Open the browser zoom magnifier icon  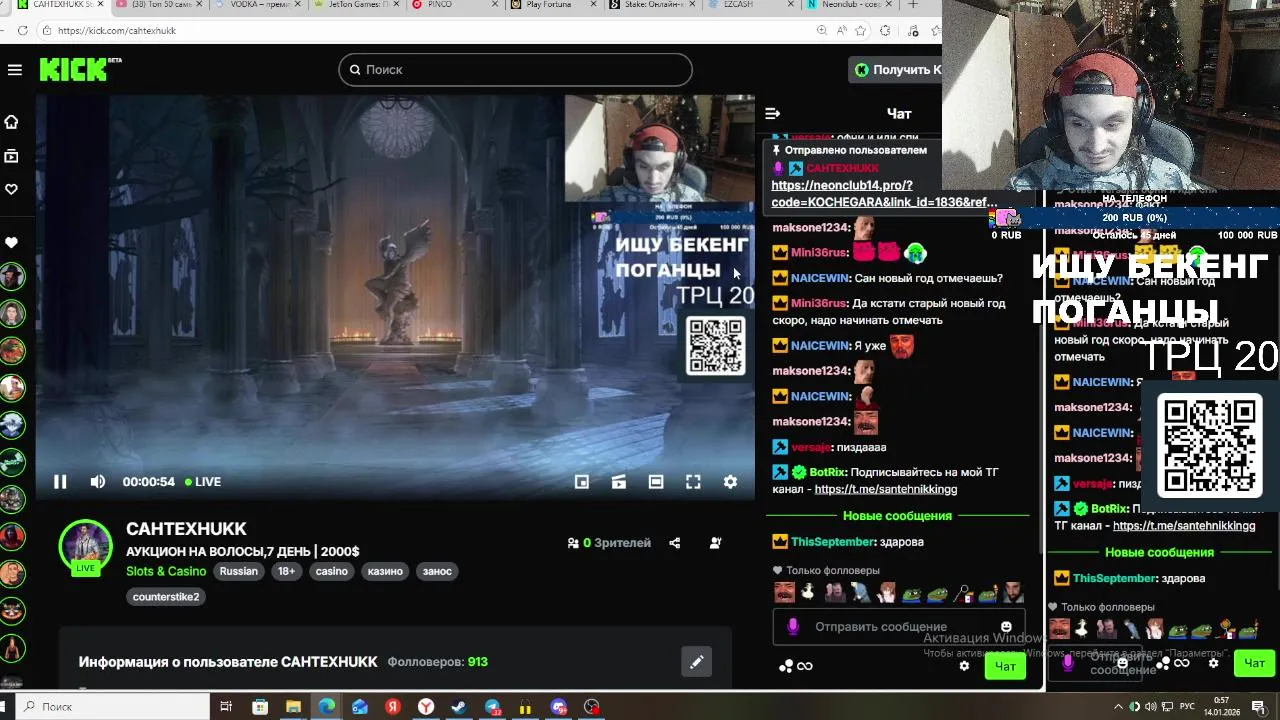tap(822, 31)
